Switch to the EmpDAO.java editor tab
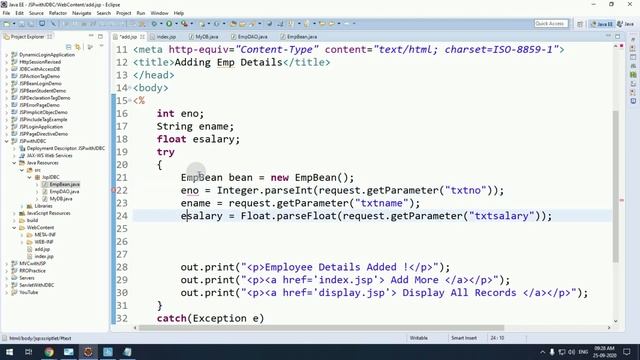The width and height of the screenshot is (640, 360). pyautogui.click(x=249, y=37)
